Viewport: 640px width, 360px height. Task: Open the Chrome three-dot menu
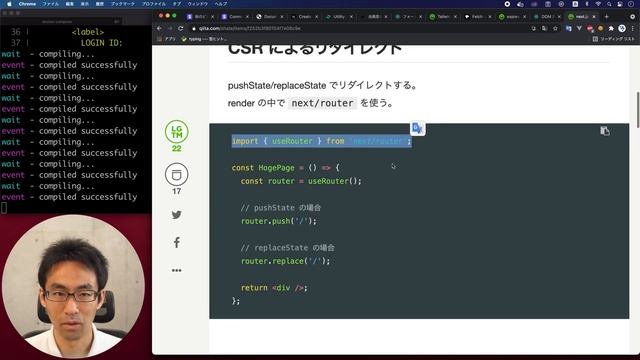[632, 28]
